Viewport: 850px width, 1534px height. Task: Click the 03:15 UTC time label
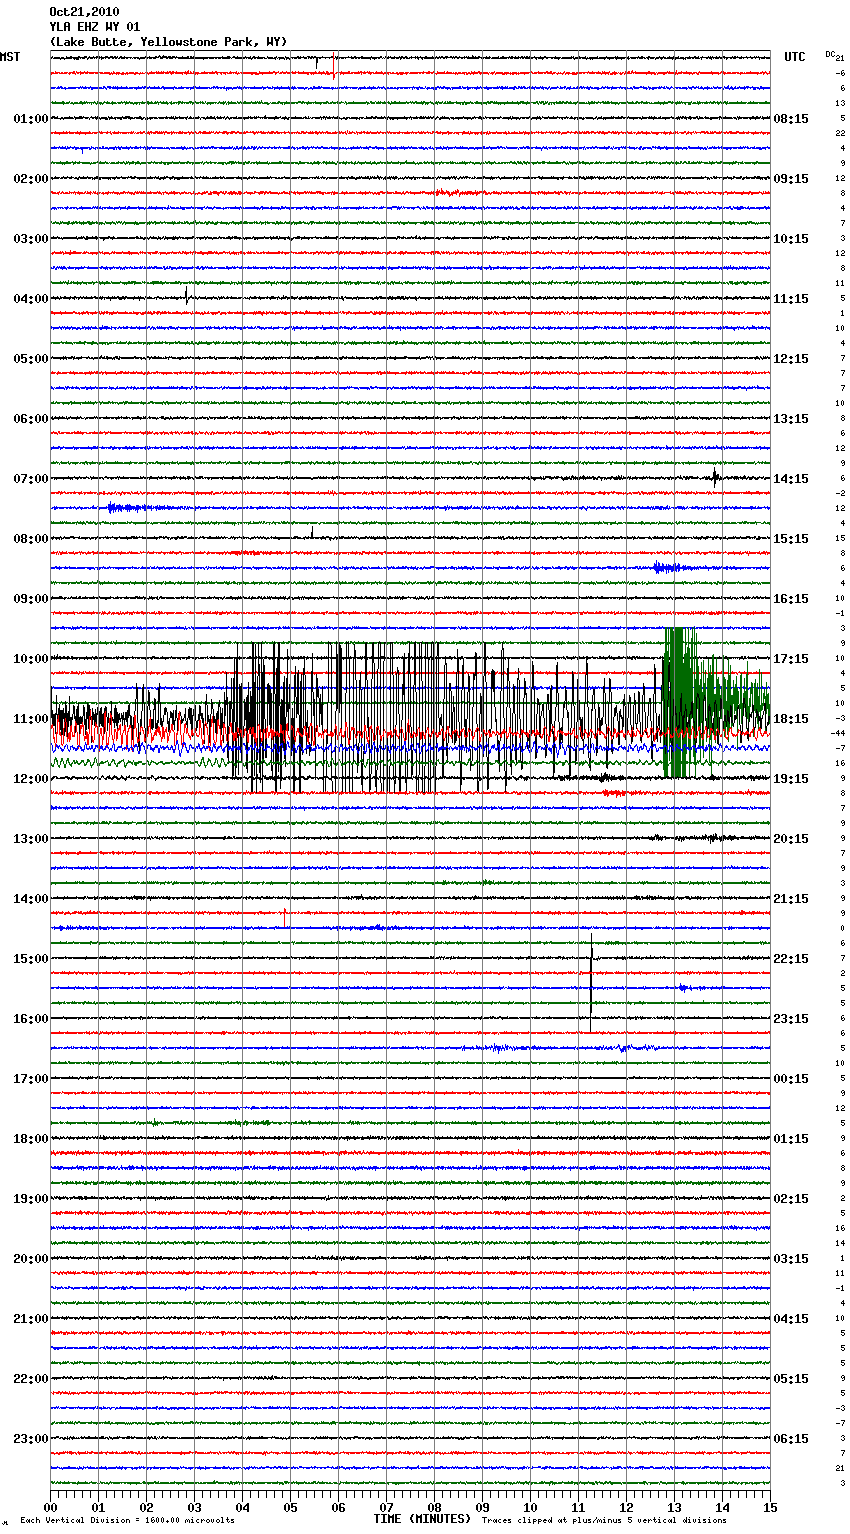coord(791,1259)
